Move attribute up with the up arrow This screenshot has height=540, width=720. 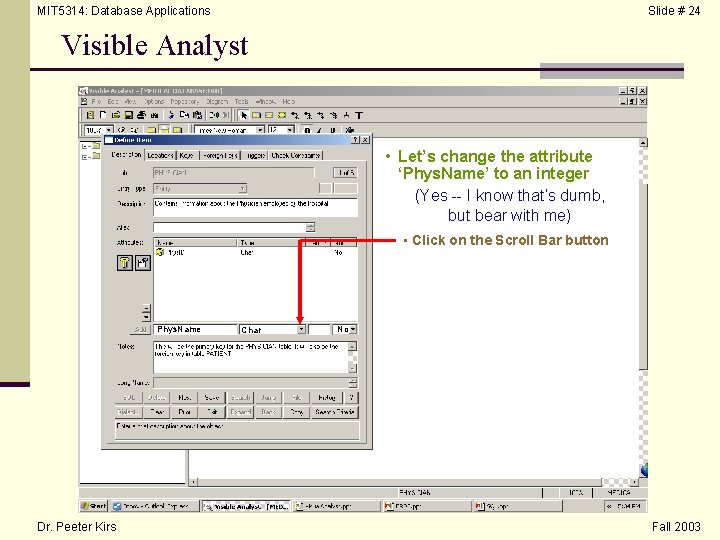pyautogui.click(x=146, y=308)
